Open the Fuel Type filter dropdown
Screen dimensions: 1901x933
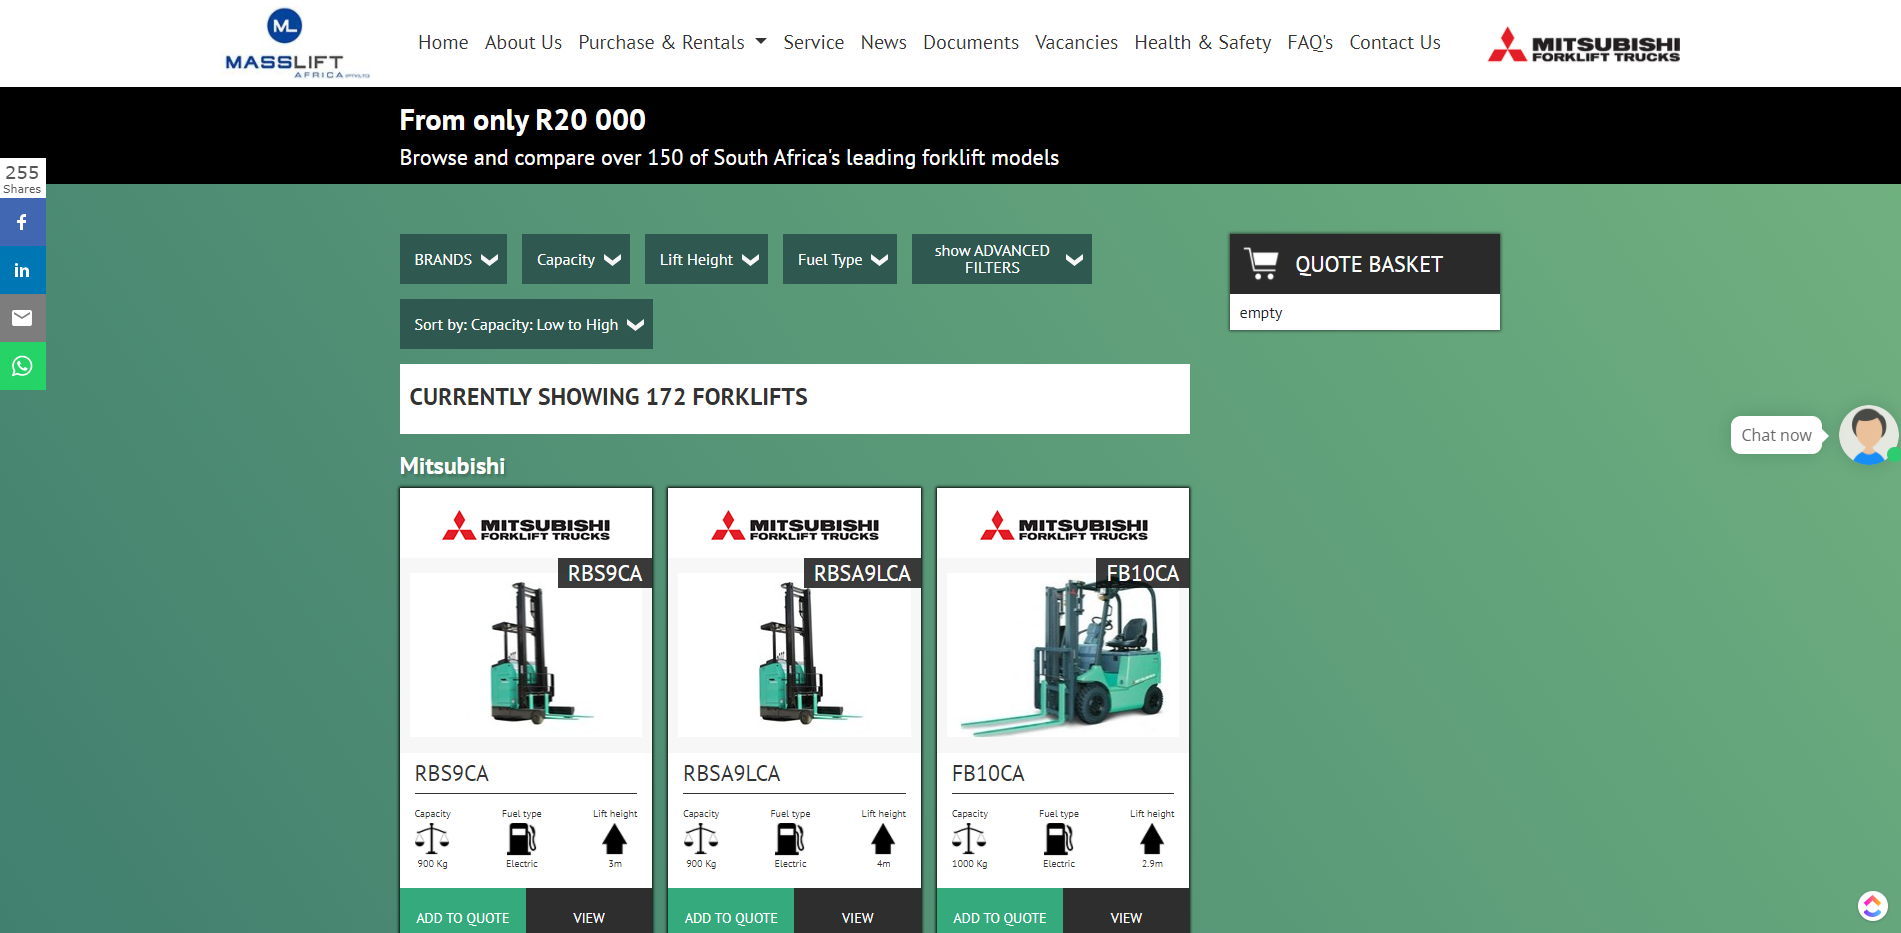click(840, 259)
